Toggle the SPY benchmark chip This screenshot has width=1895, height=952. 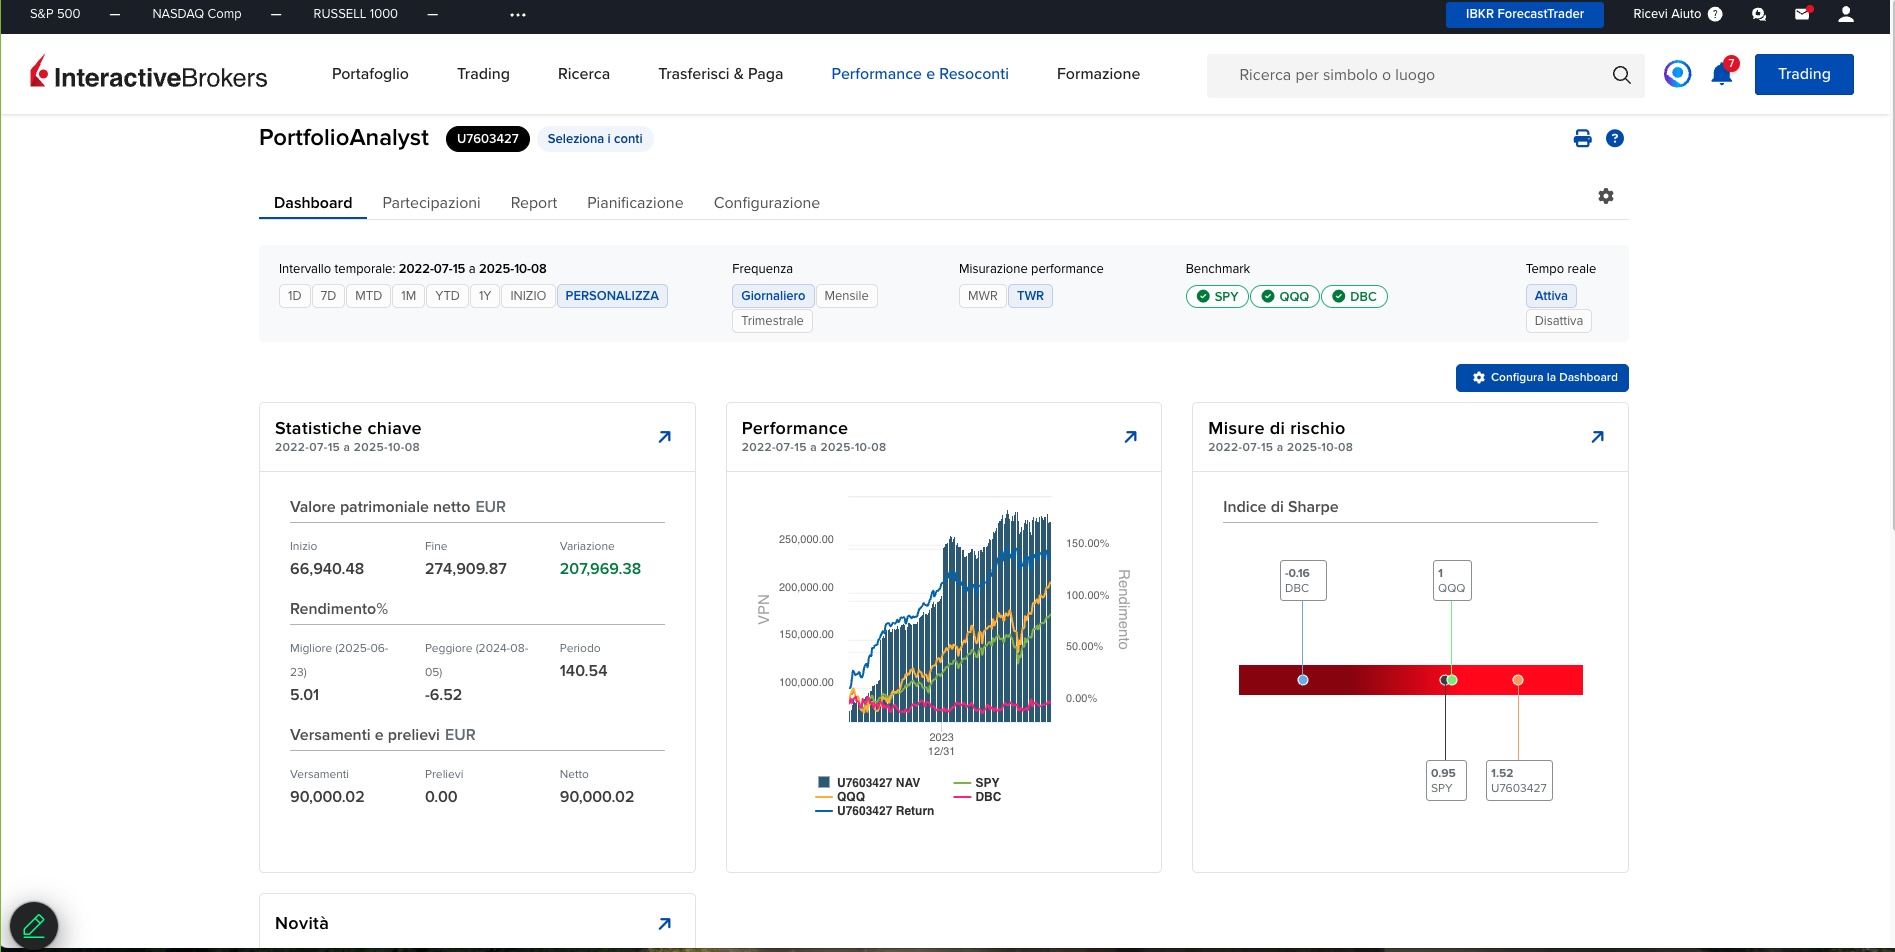click(x=1217, y=297)
